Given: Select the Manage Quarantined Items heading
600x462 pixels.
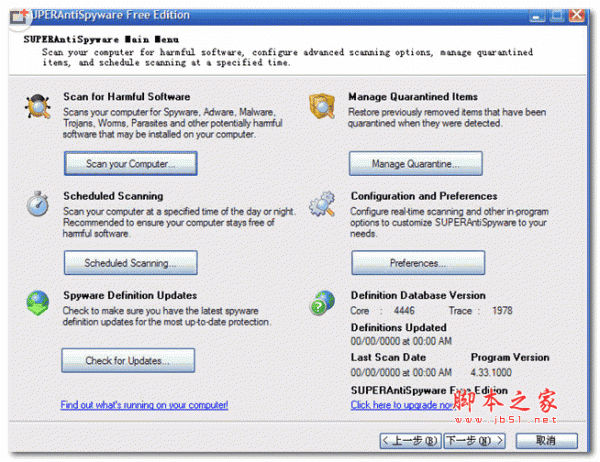Looking at the screenshot, I should point(413,97).
